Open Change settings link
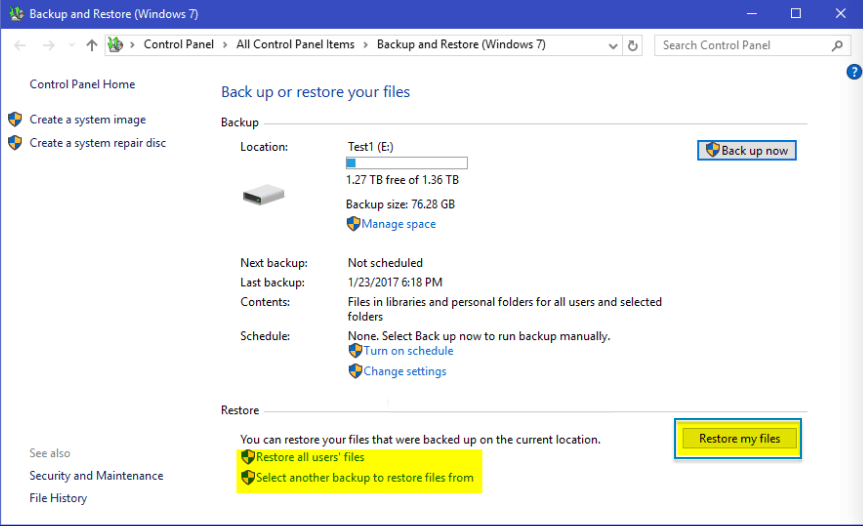 tap(405, 371)
